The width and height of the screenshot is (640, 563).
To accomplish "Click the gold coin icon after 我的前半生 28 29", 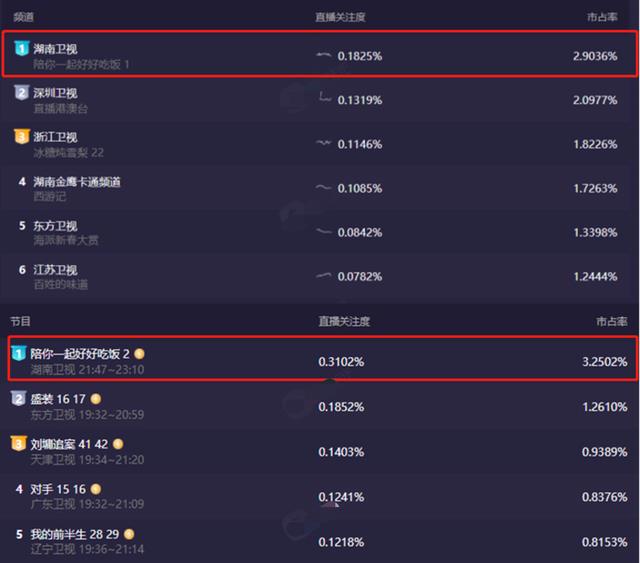I will 128,533.
